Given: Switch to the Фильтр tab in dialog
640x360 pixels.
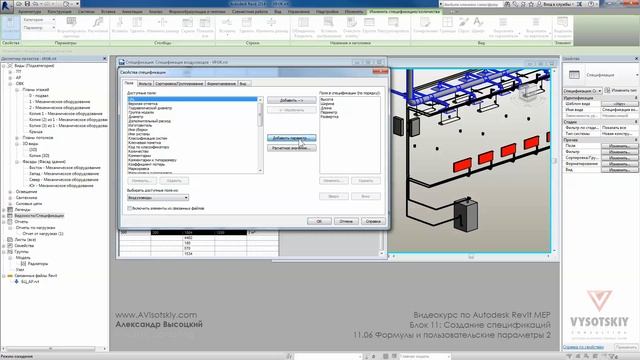Looking at the screenshot, I should click(x=145, y=84).
